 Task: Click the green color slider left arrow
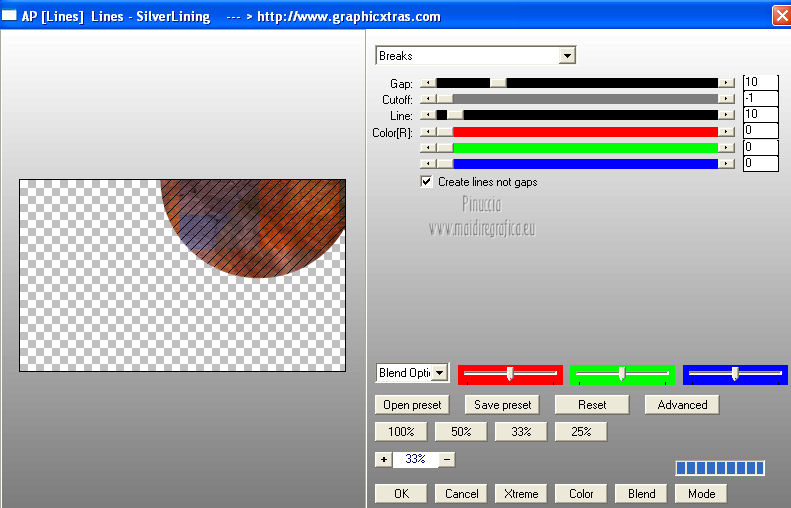pyautogui.click(x=428, y=148)
